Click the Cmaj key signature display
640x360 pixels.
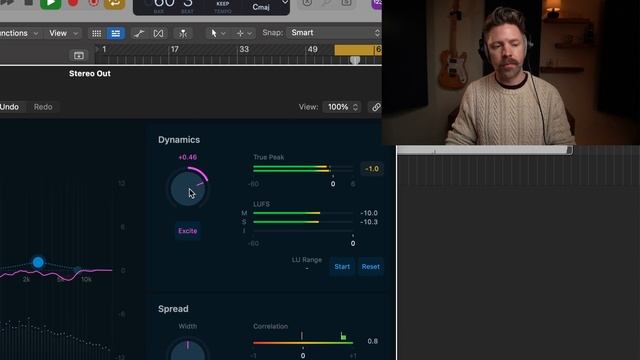pyautogui.click(x=261, y=7)
